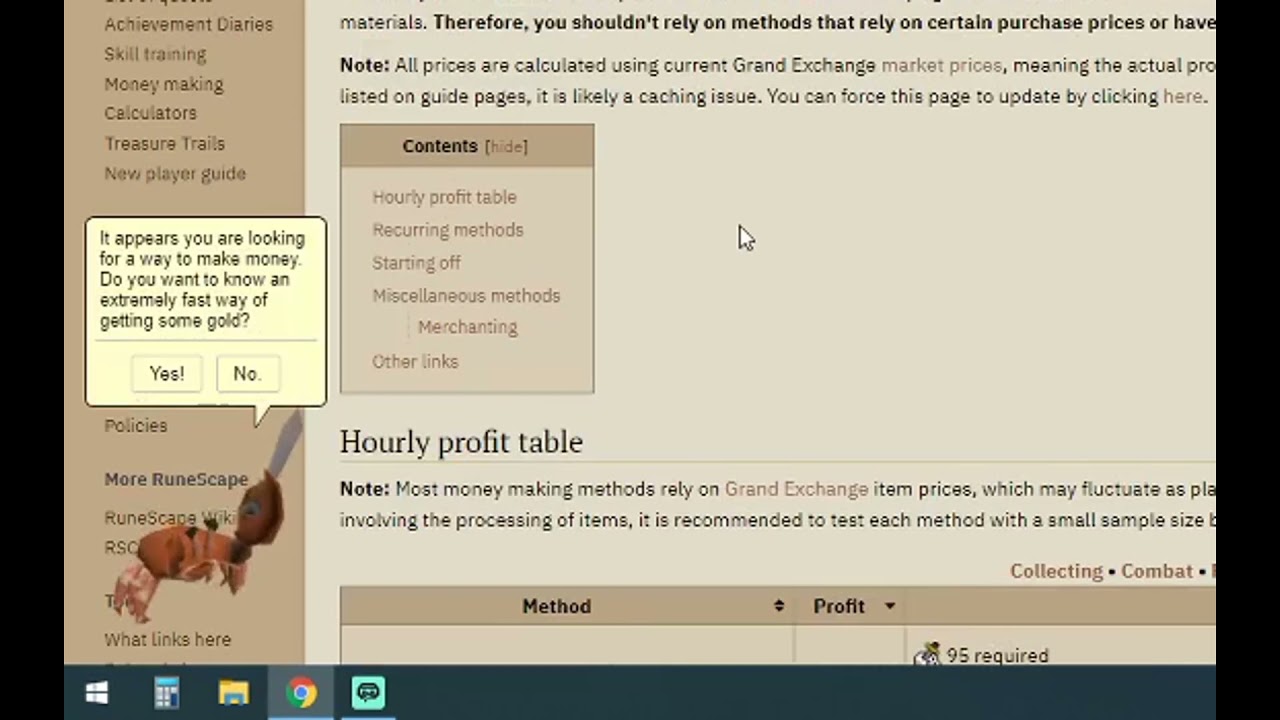Screen dimensions: 1280x720
Task: Switch to Google Chrome in the taskbar
Action: point(301,693)
